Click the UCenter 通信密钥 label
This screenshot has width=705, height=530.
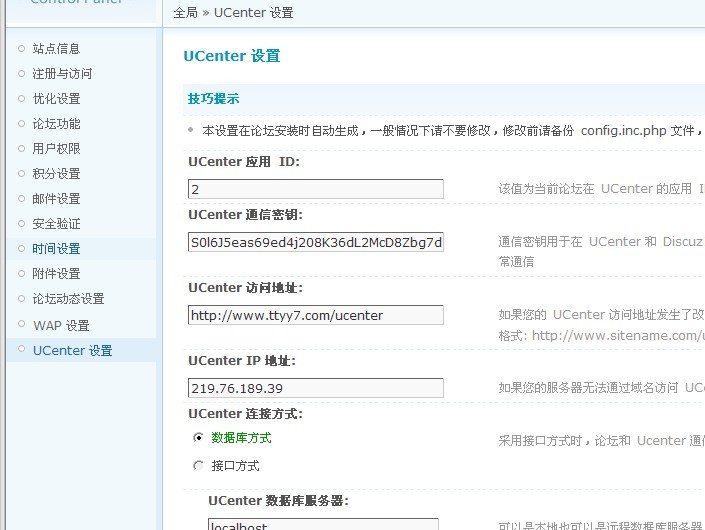pos(245,215)
